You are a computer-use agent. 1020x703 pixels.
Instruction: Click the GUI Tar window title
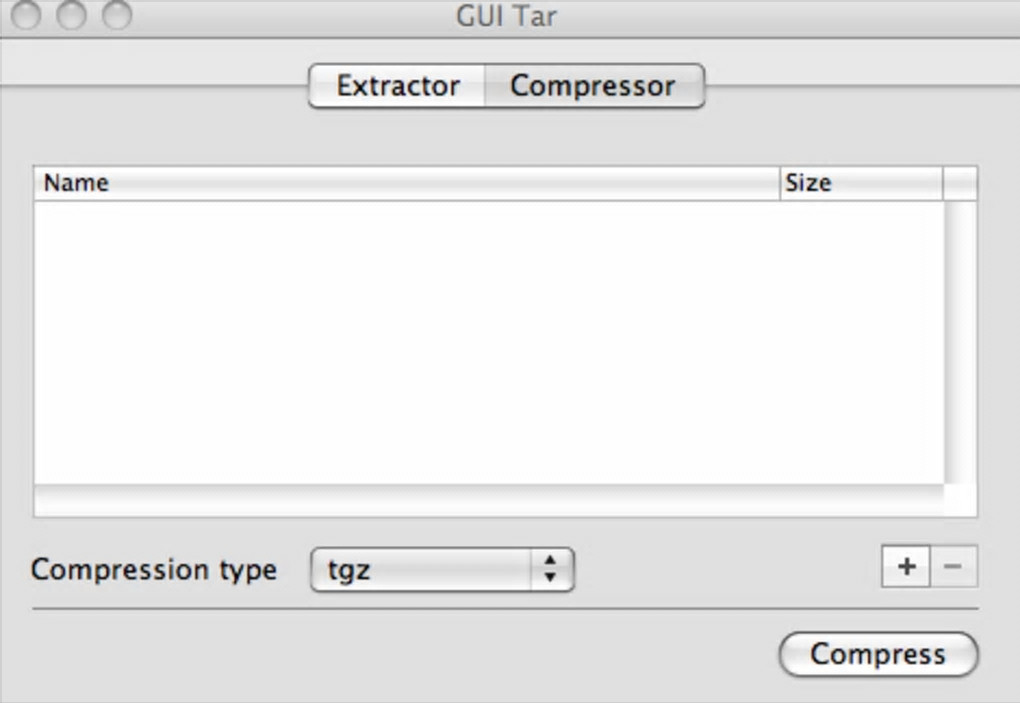[506, 17]
